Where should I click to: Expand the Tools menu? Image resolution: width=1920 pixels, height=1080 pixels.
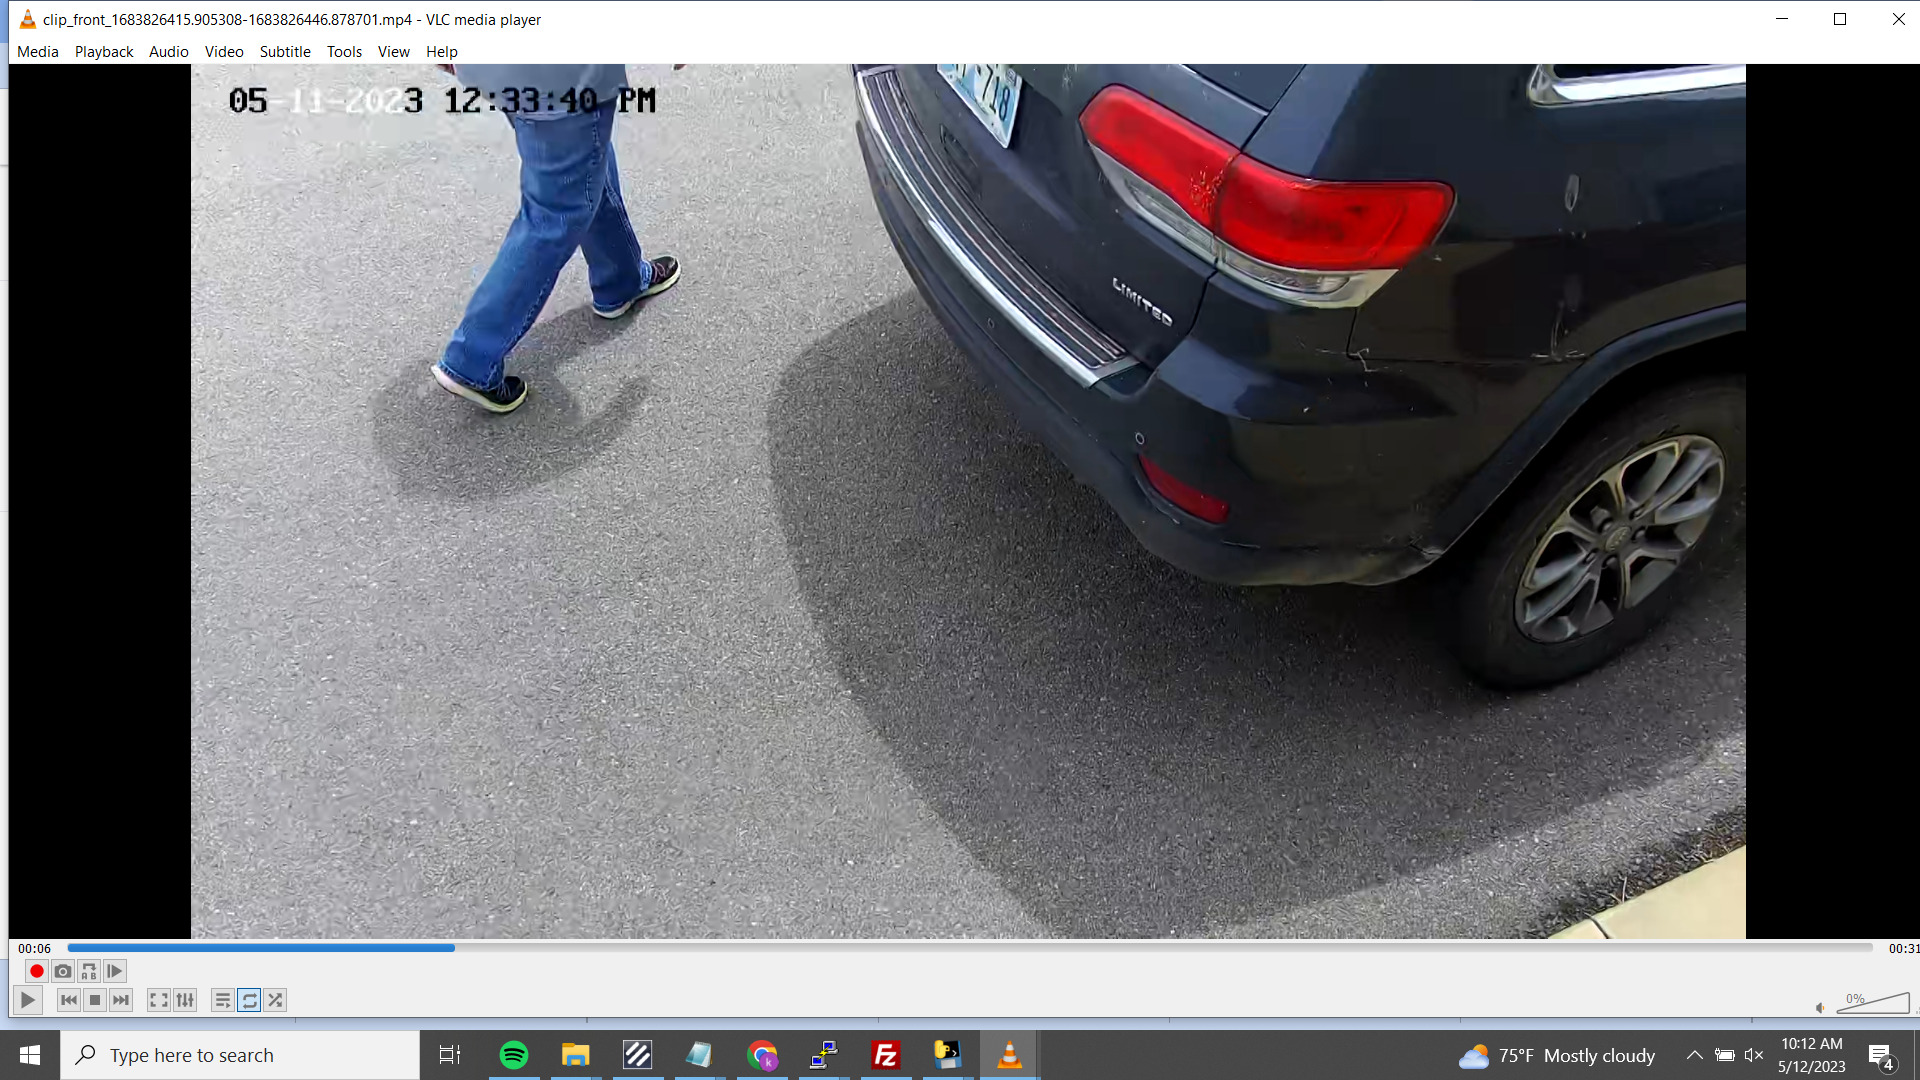[344, 52]
